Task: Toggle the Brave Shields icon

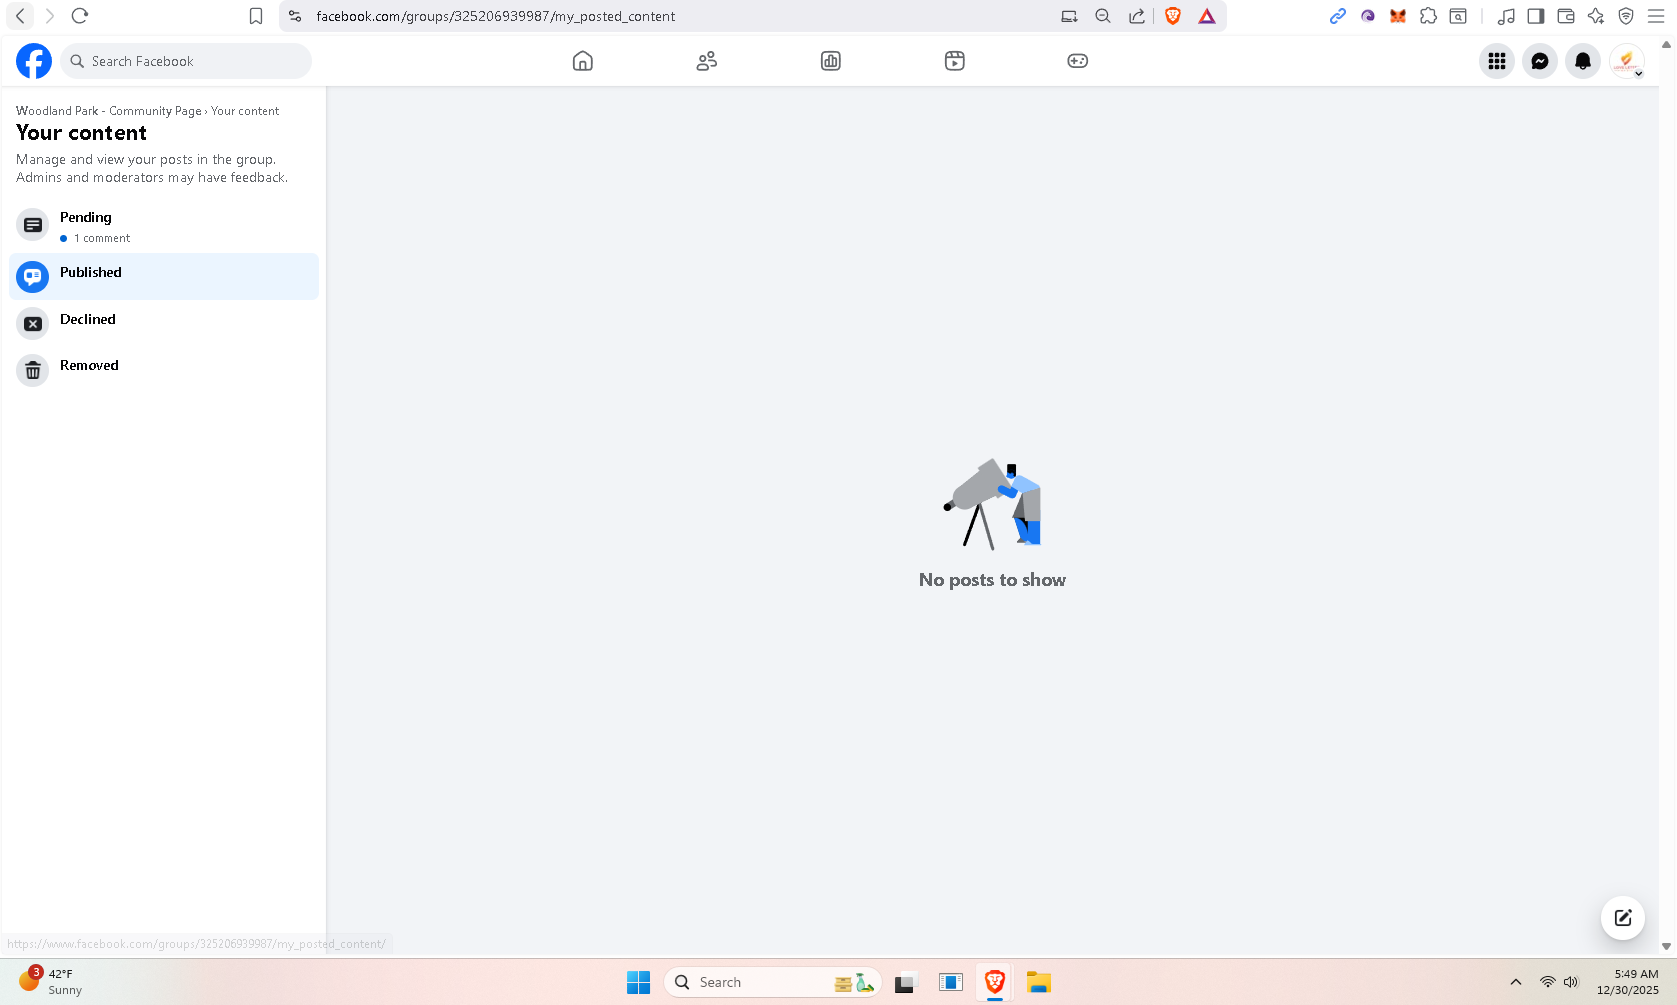Action: (x=1173, y=16)
